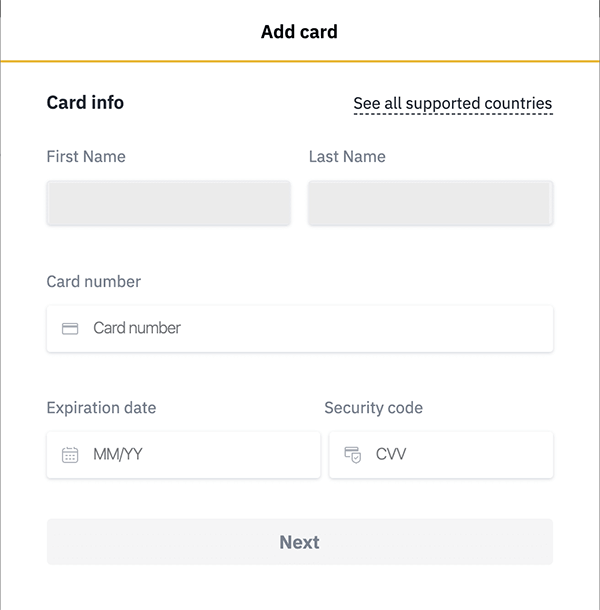Click the Card number placeholder text

click(x=137, y=328)
